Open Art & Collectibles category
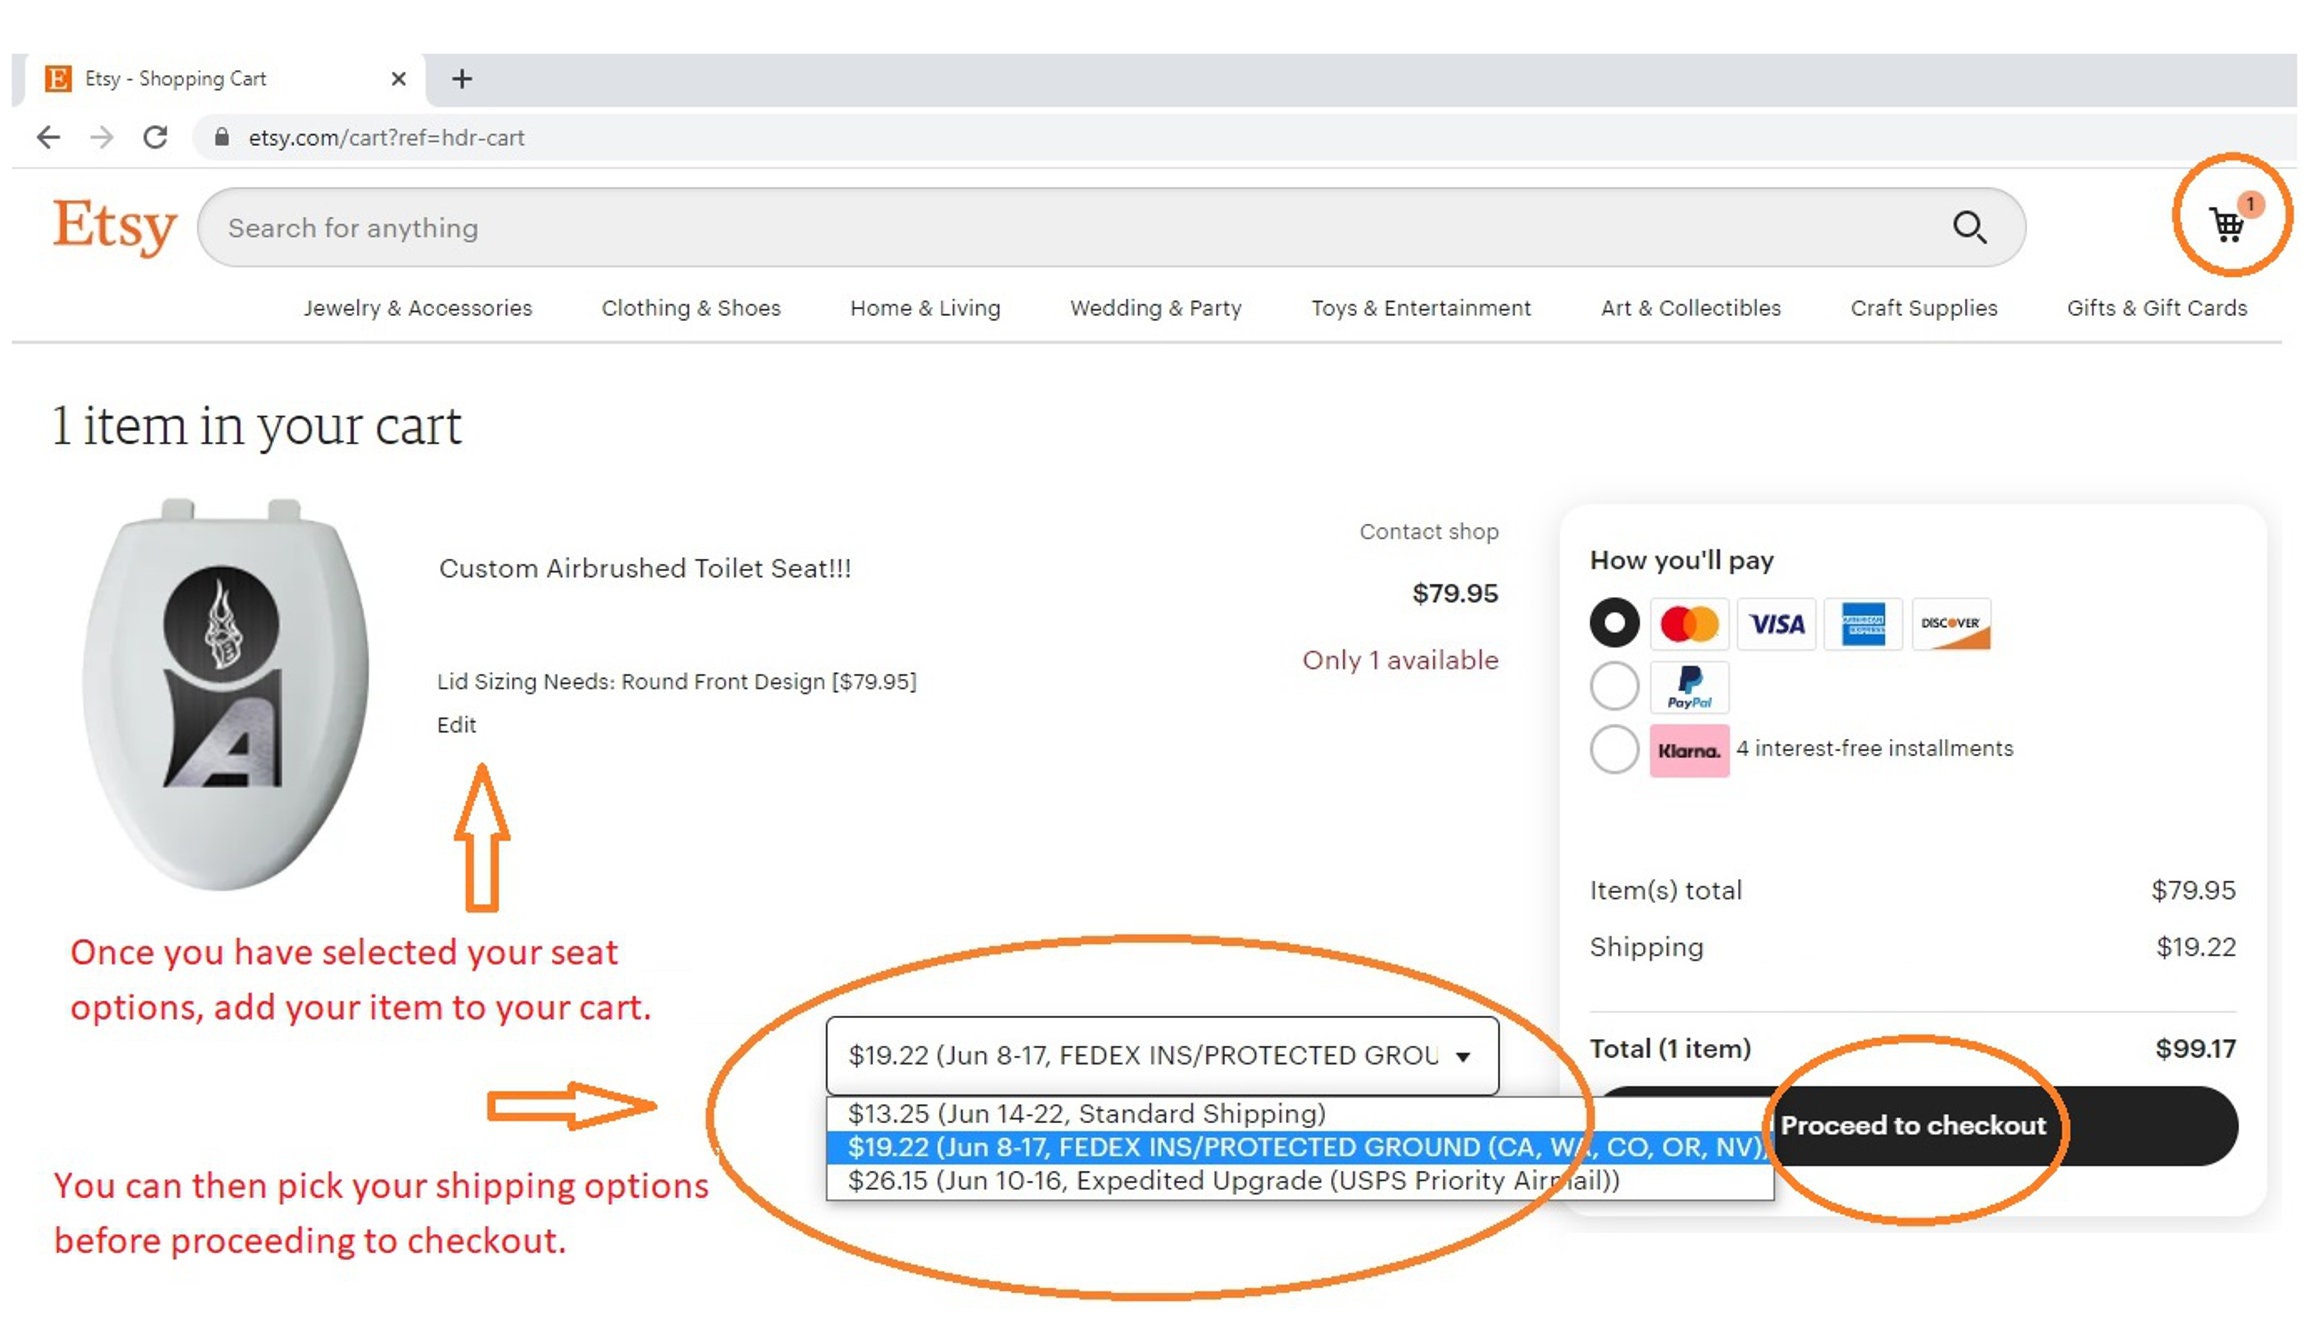 (x=1691, y=308)
